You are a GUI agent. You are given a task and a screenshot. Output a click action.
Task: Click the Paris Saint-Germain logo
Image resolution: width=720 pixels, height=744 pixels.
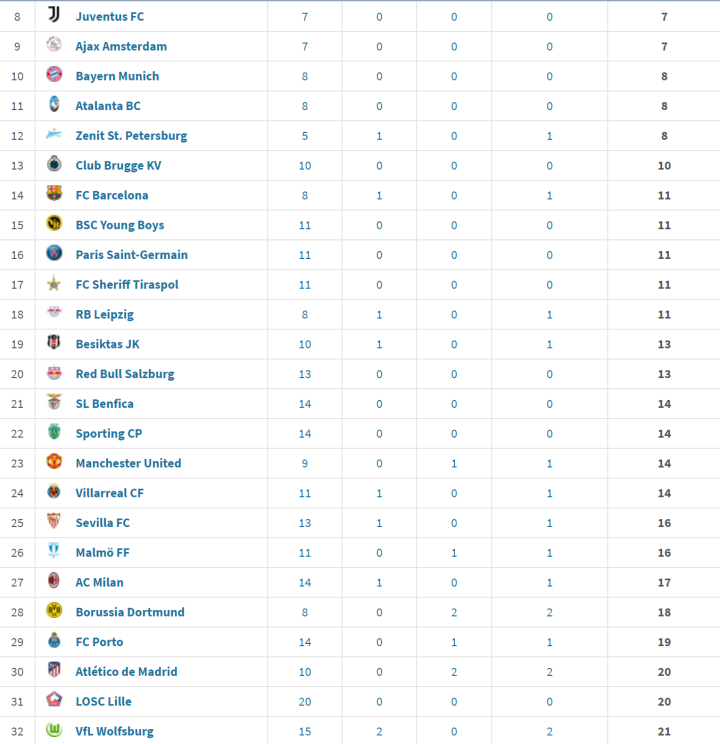54,254
